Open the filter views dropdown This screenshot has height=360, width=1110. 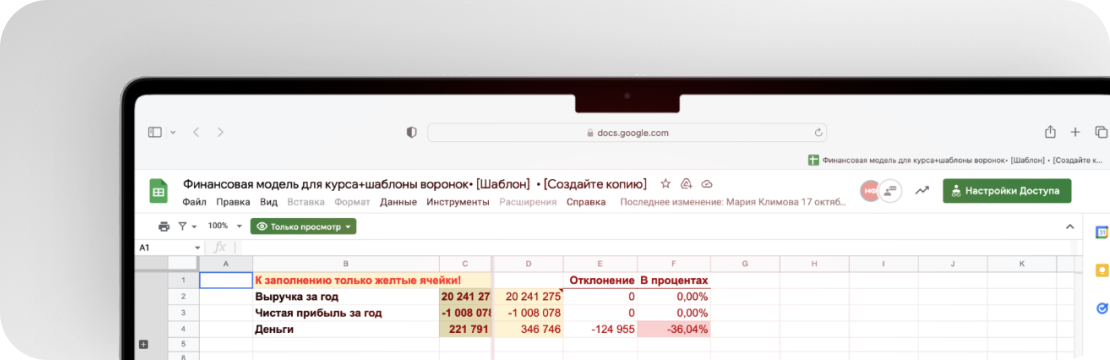187,226
